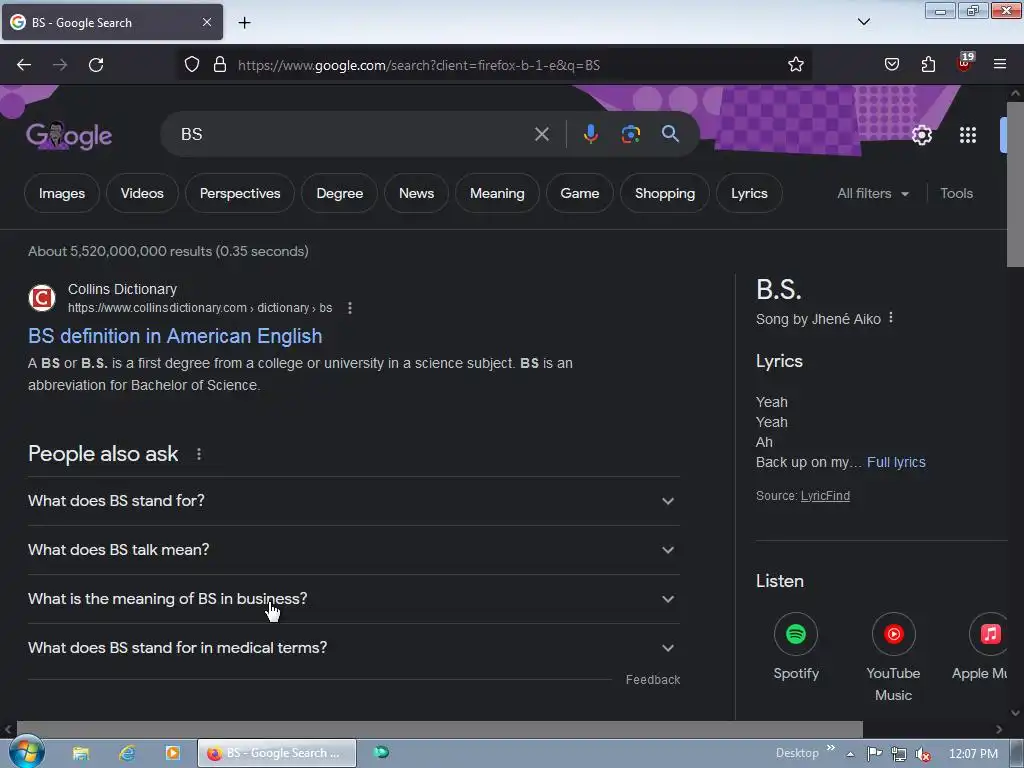Start voice search with the microphone
The image size is (1024, 768).
coord(590,134)
